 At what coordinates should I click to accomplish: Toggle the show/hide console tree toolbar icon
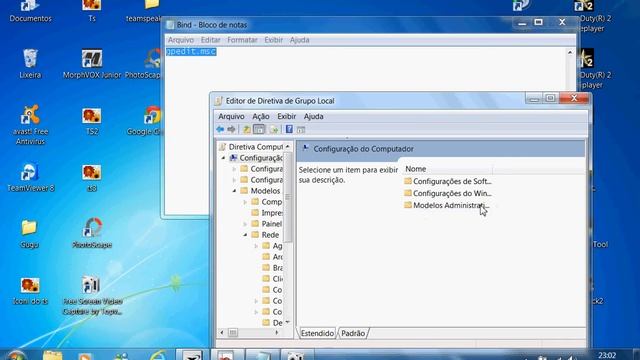pyautogui.click(x=259, y=129)
